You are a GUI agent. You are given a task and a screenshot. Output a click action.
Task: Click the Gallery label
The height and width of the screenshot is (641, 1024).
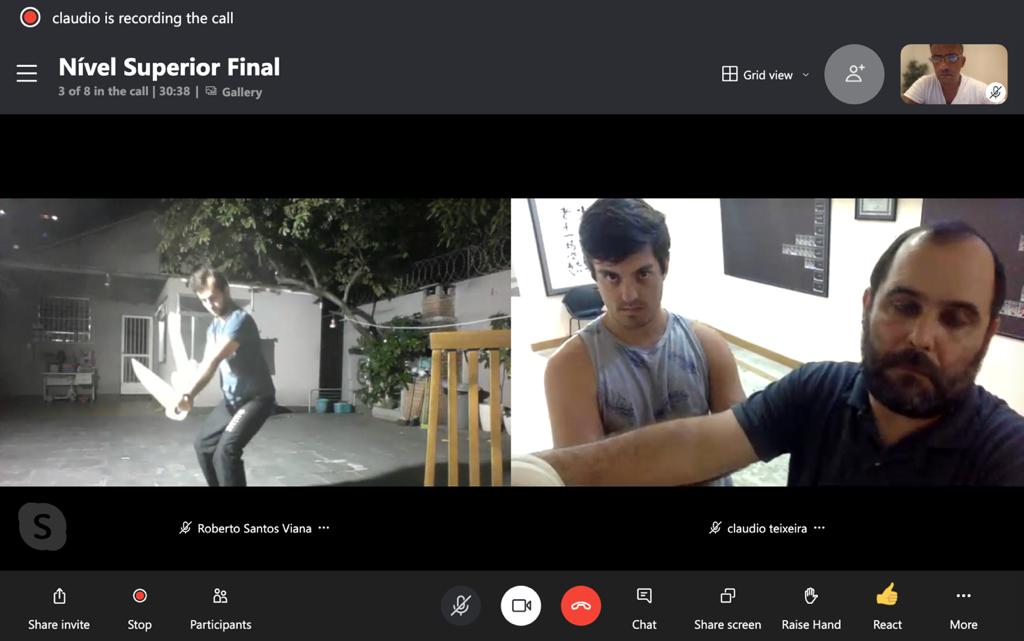coord(240,92)
